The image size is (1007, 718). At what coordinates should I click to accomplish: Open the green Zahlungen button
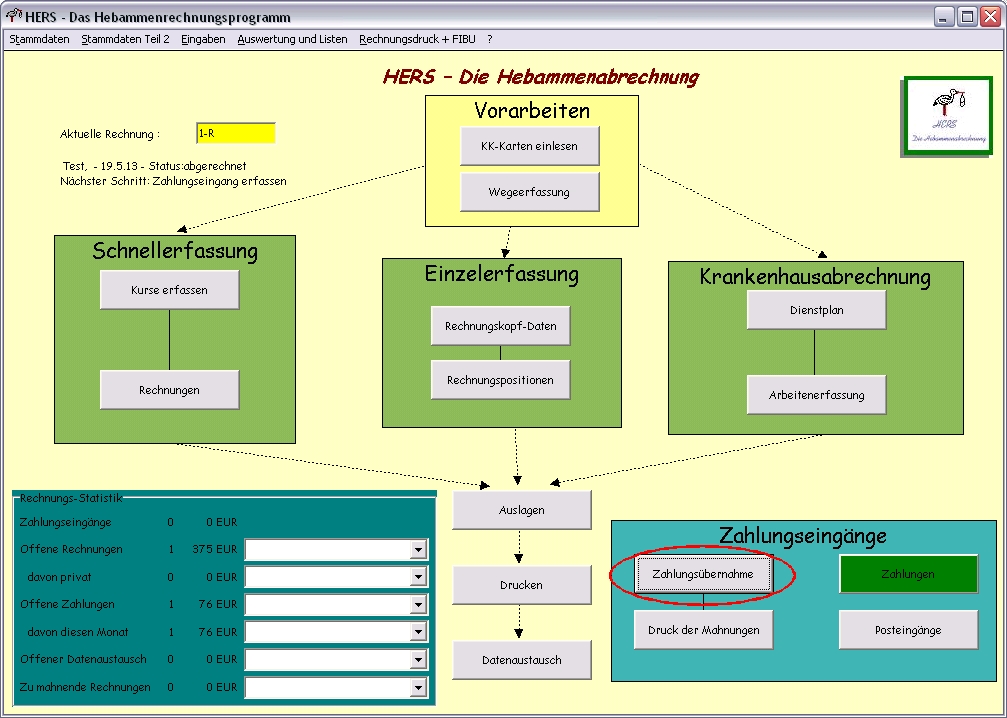[908, 574]
